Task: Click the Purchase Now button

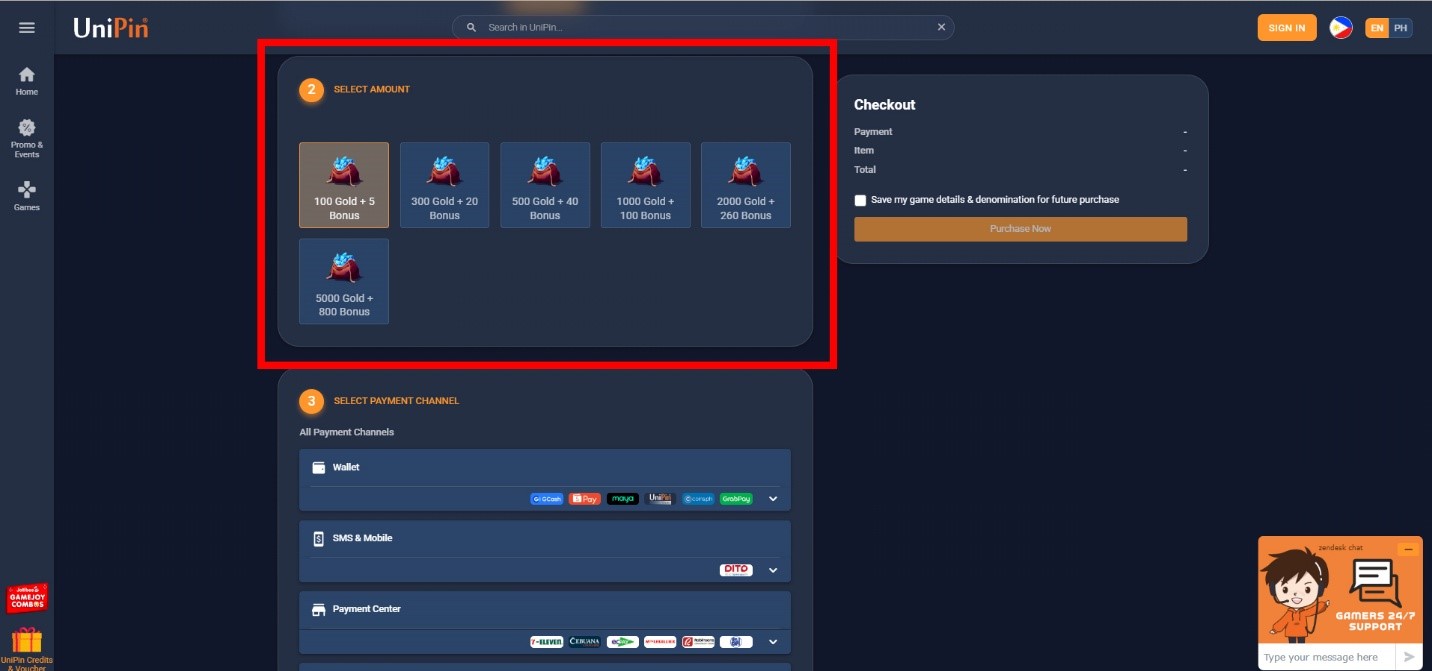Action: click(x=1020, y=229)
